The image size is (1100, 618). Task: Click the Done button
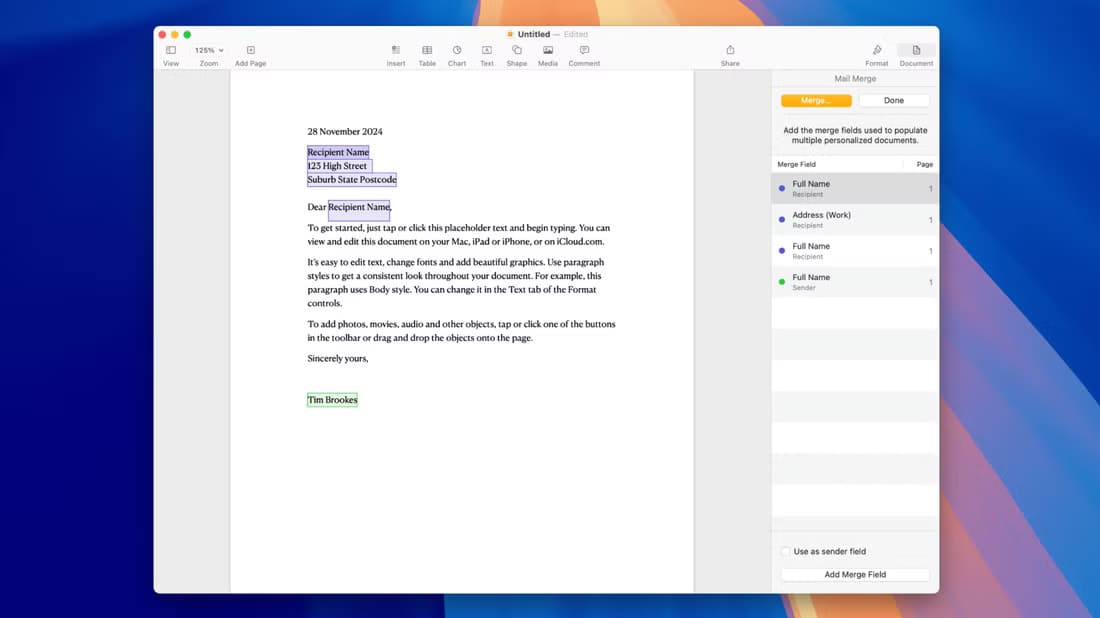[894, 100]
